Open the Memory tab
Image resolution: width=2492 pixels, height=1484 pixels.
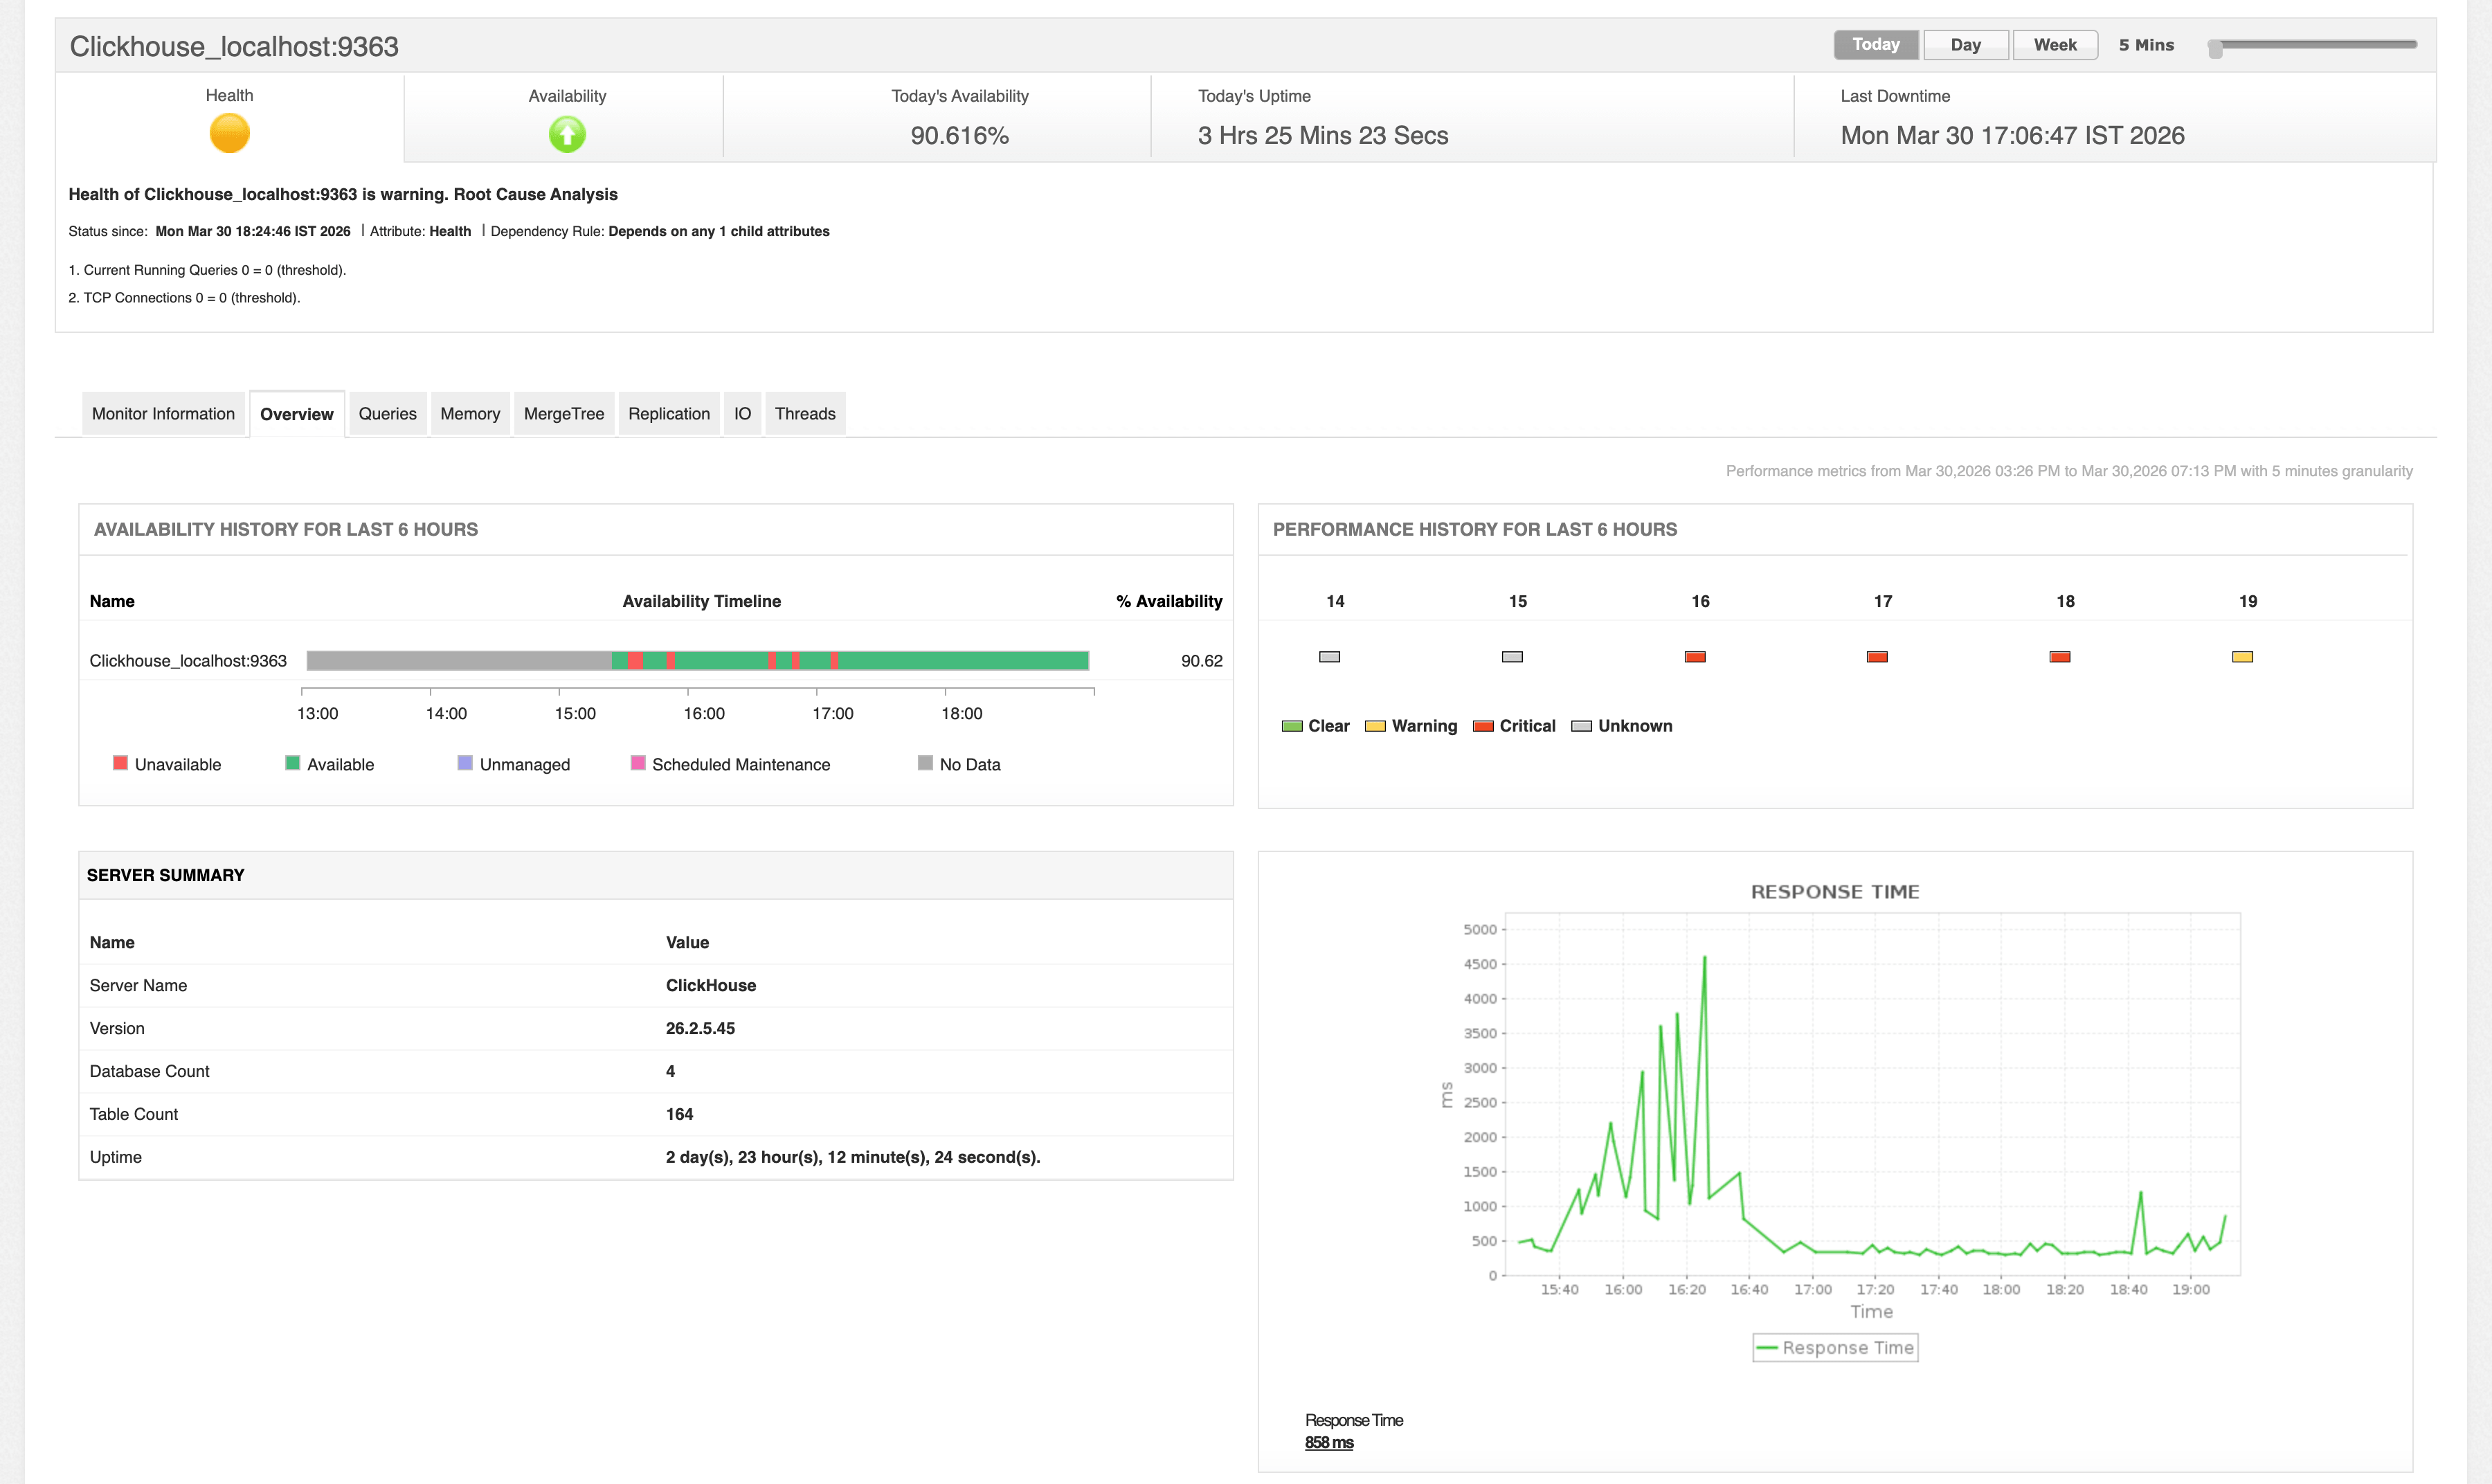pos(470,414)
